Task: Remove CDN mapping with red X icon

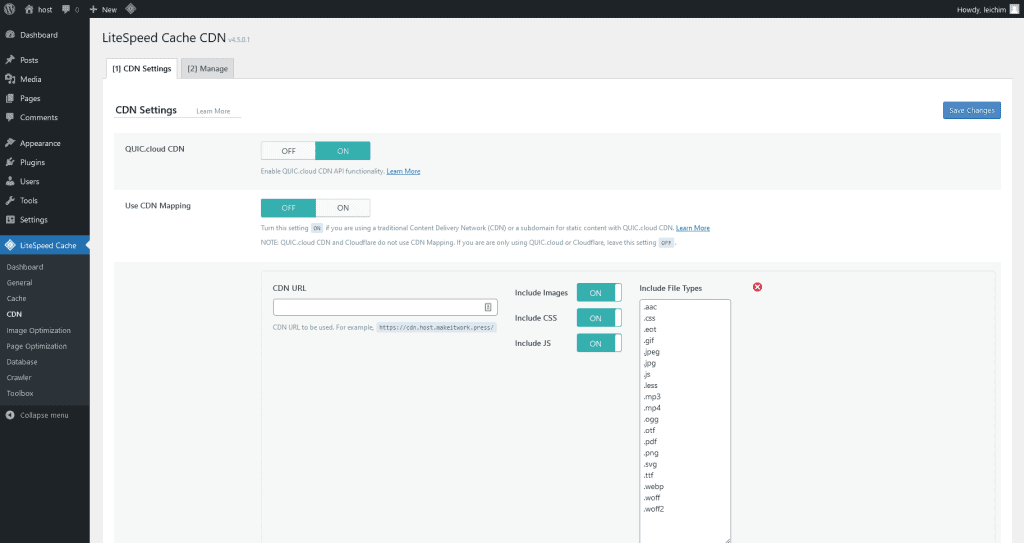Action: tap(758, 287)
